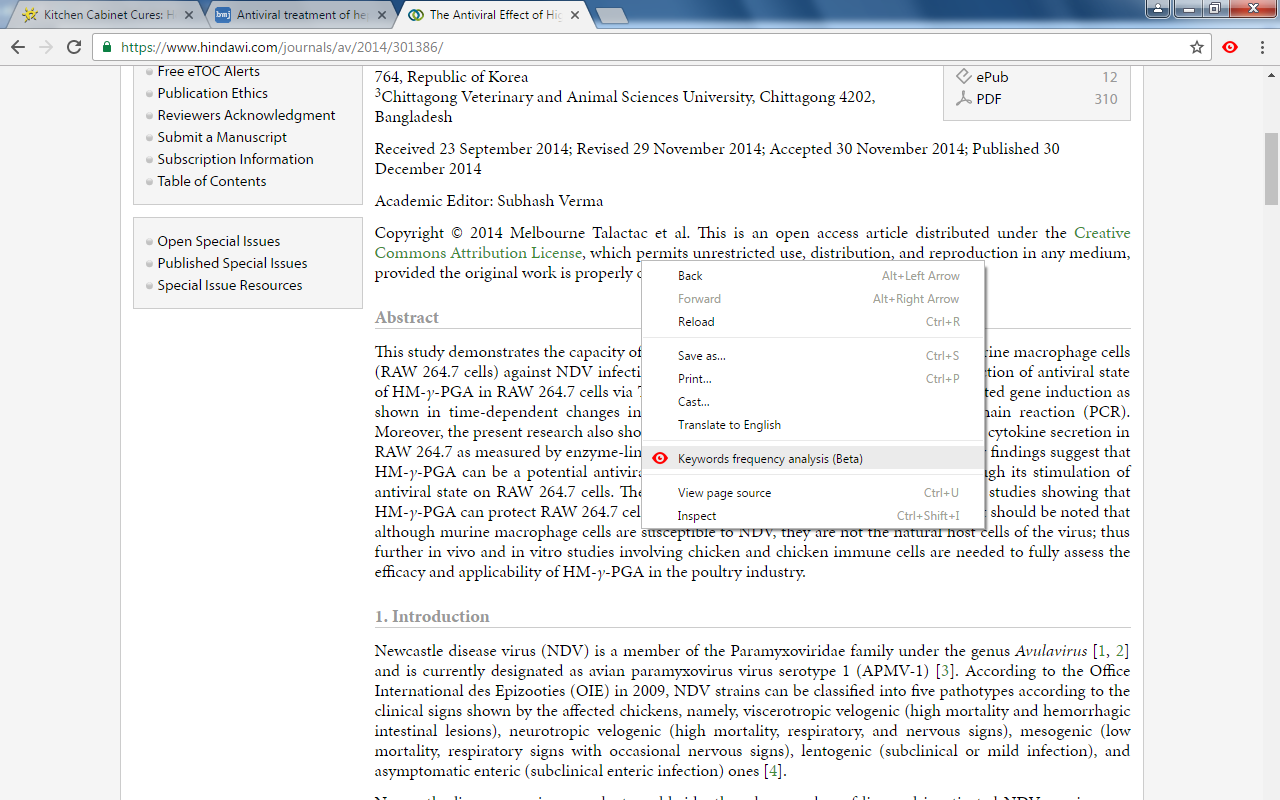Click the PDF download icon

coord(962,98)
